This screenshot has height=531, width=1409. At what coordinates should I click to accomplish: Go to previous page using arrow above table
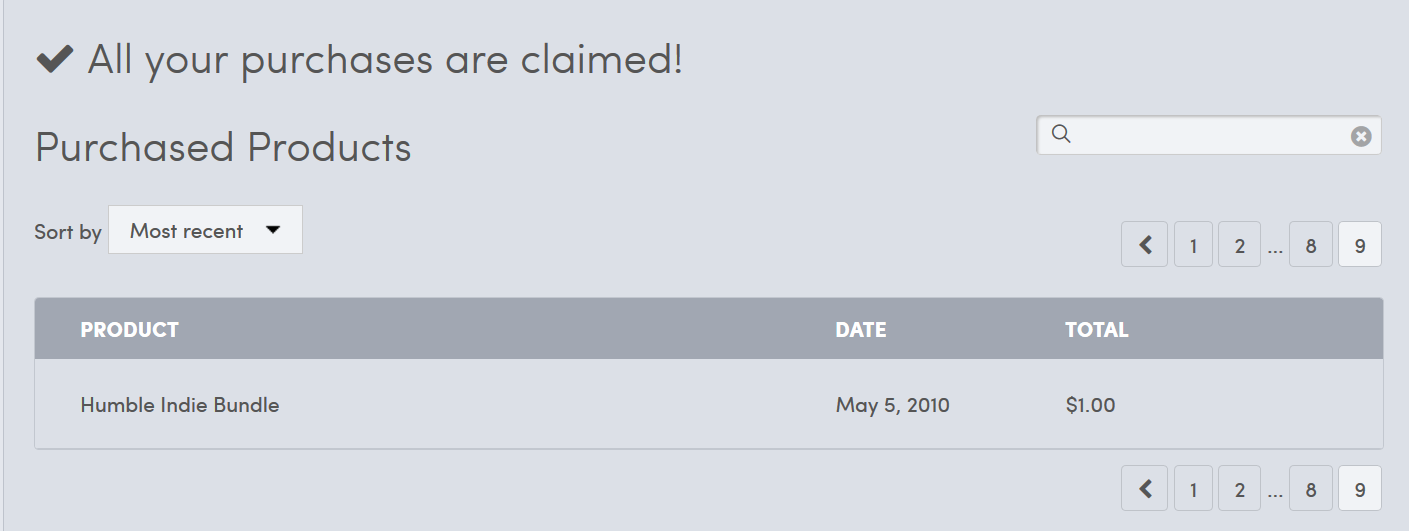[1145, 245]
